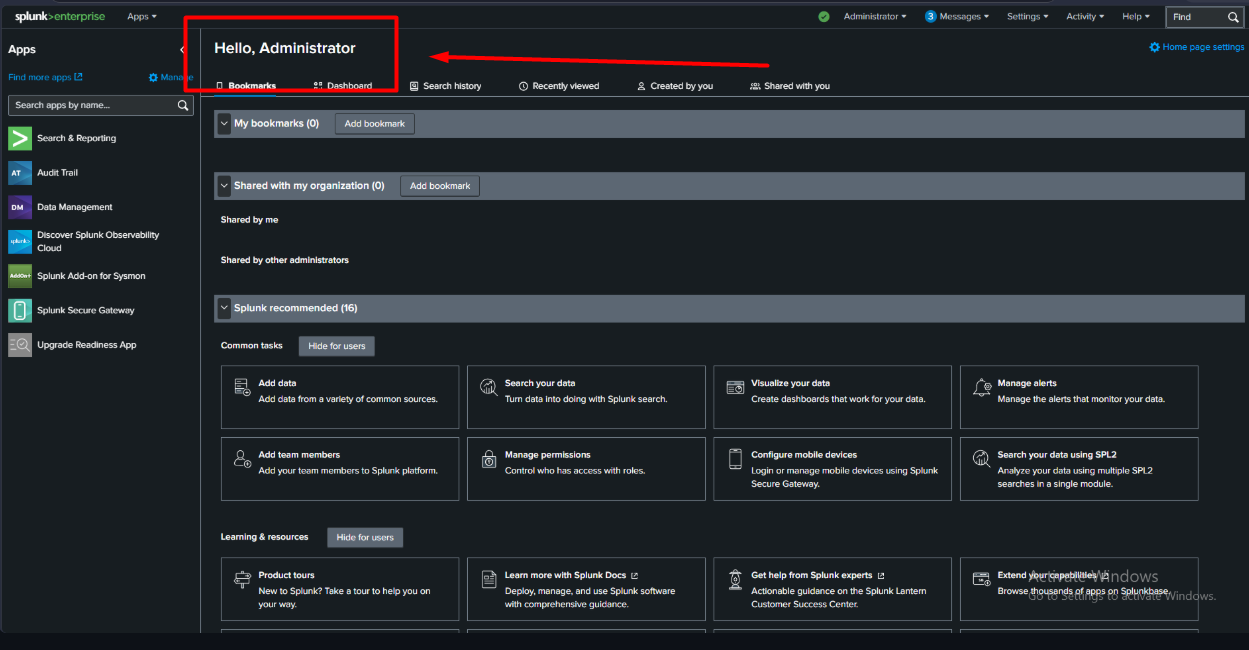Click the green health status check icon
1249x650 pixels.
[824, 17]
